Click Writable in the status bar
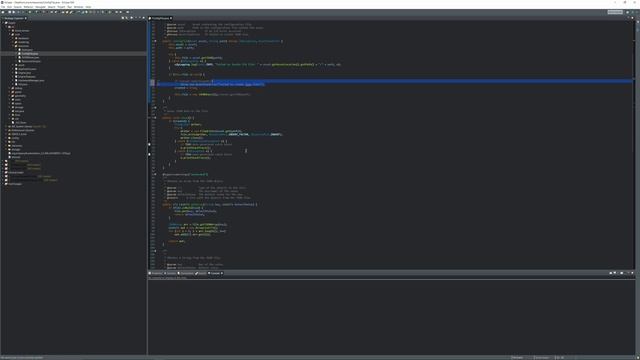The image size is (640, 360). 518,358
